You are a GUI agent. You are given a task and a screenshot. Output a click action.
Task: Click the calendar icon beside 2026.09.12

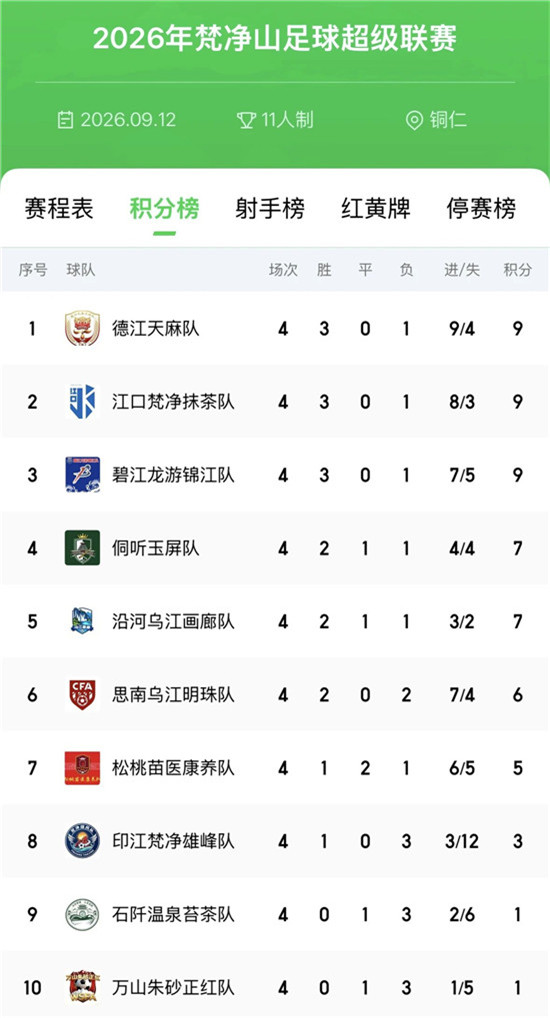[x=66, y=120]
